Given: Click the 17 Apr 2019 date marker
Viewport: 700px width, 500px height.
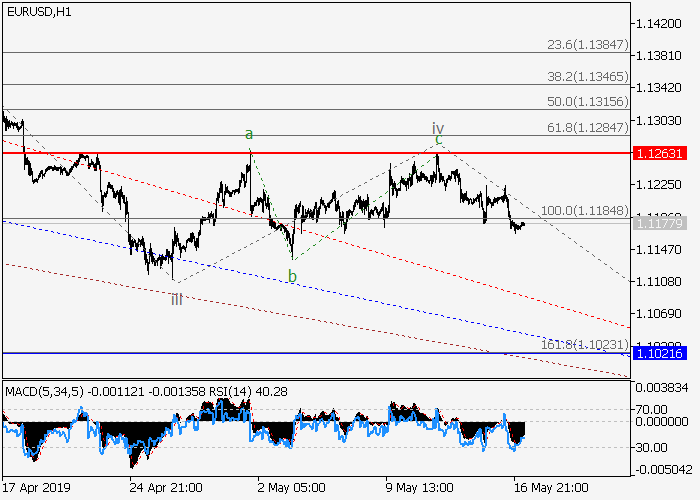Looking at the screenshot, I should click(36, 486).
